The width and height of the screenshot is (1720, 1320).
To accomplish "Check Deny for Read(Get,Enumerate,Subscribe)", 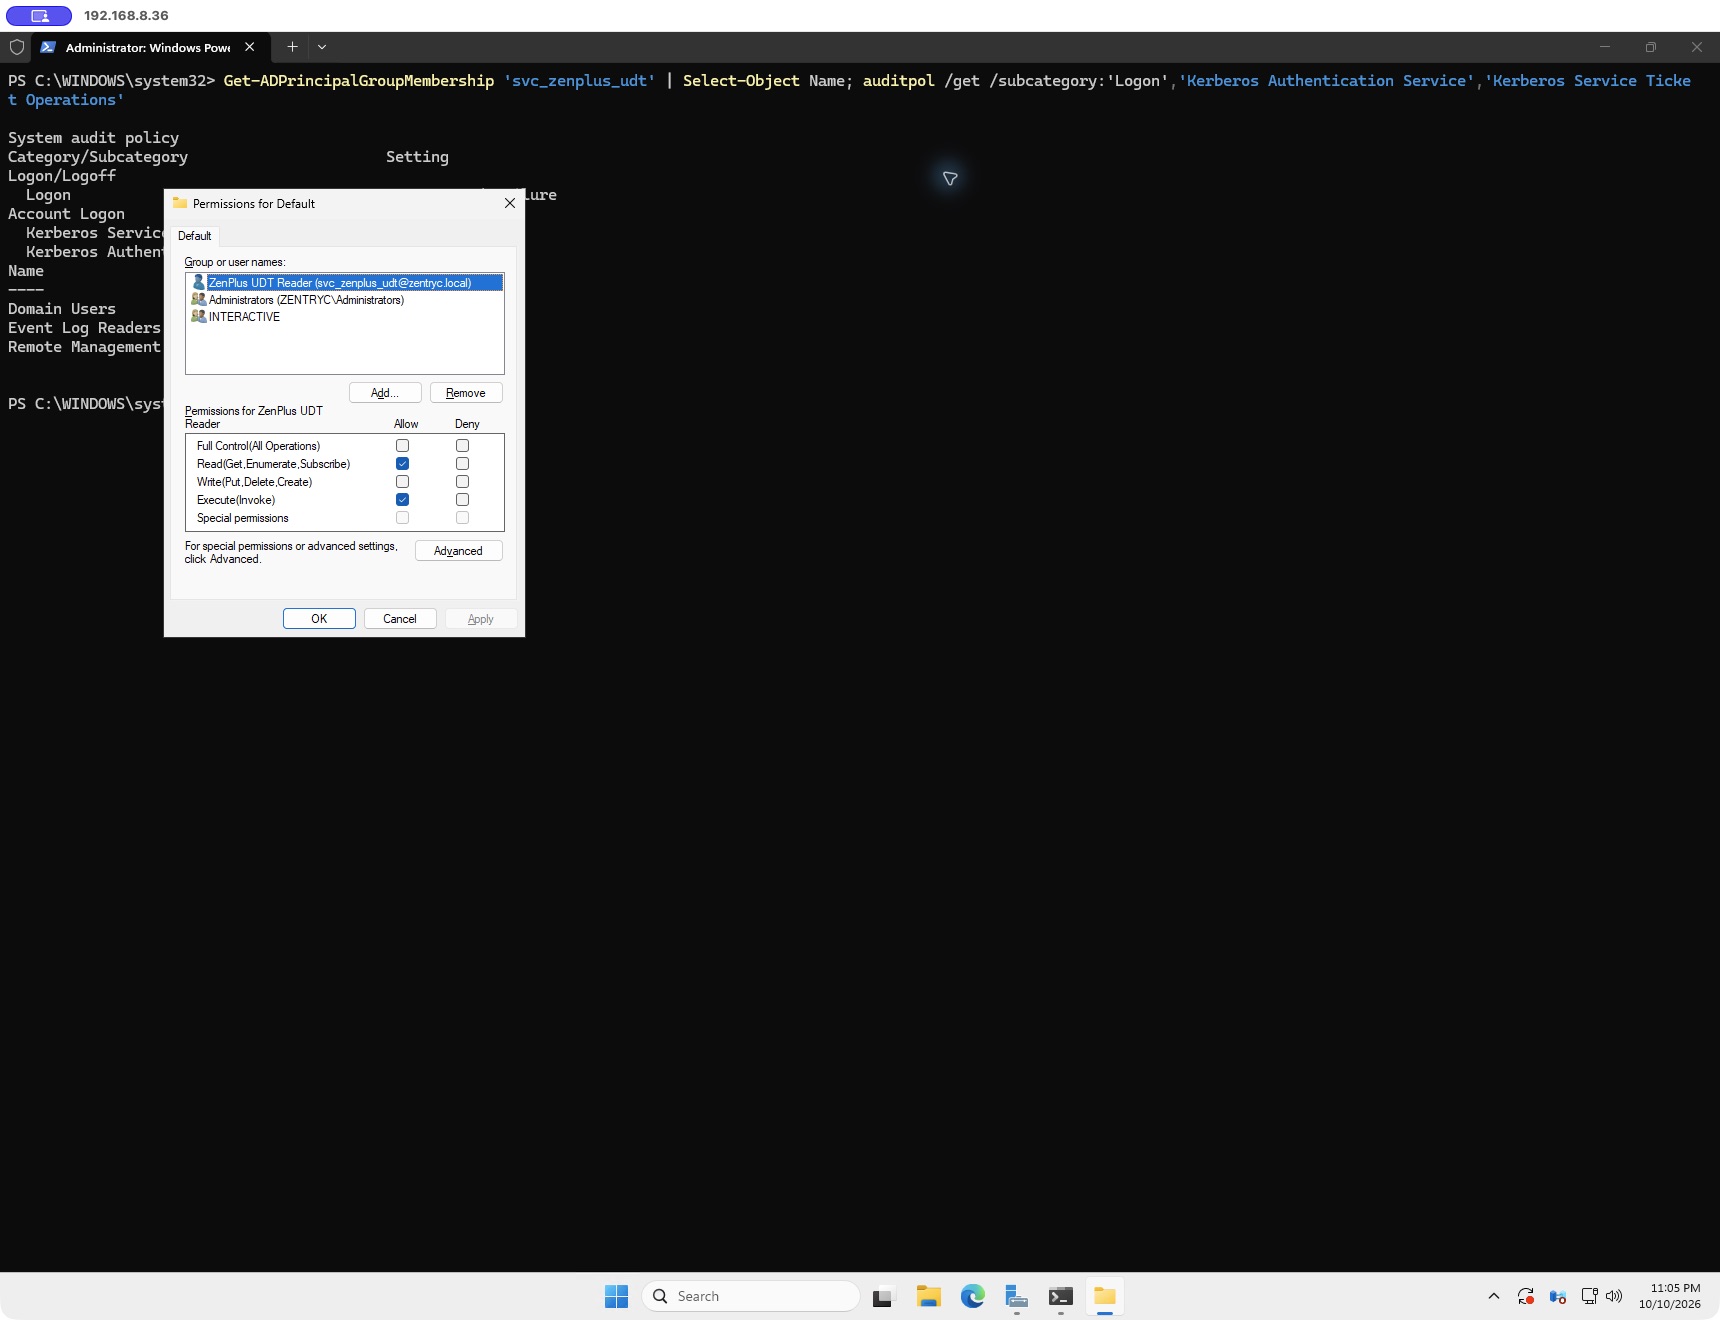I will pos(462,464).
